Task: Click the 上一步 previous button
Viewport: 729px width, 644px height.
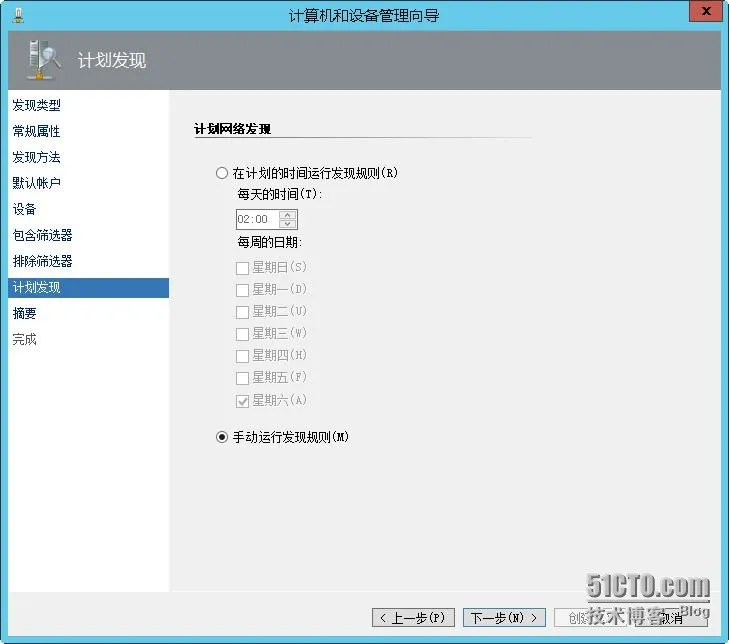Action: pyautogui.click(x=413, y=617)
